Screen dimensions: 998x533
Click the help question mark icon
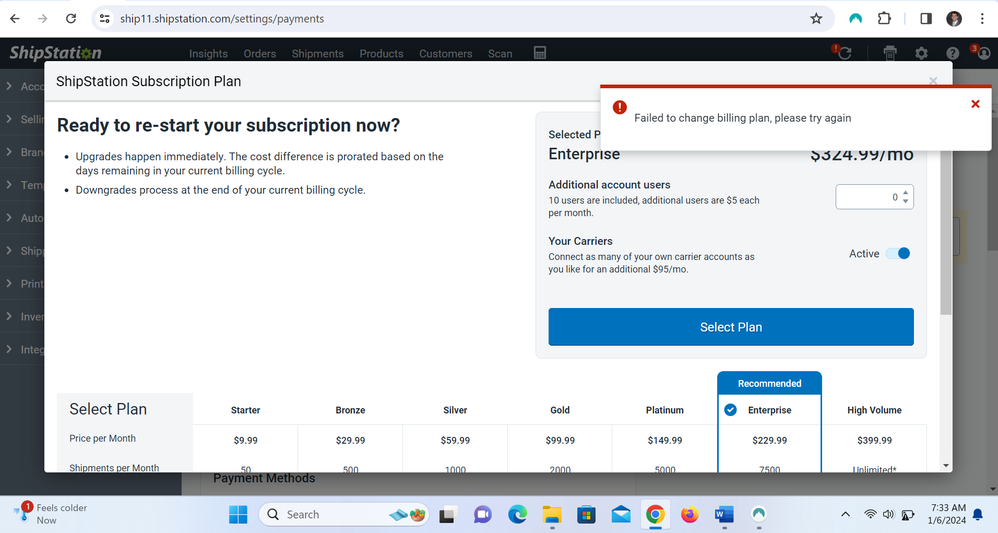click(952, 53)
